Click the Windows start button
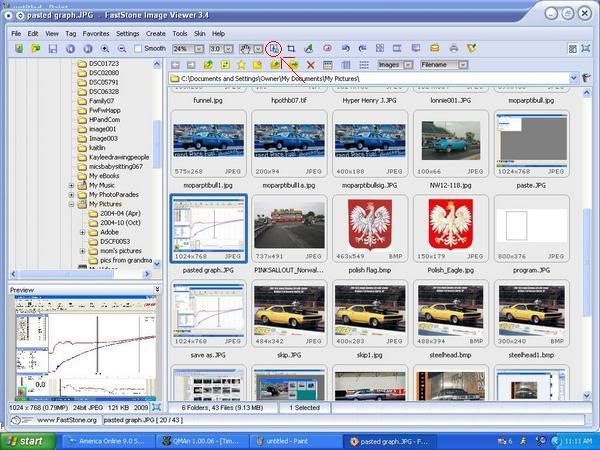The height and width of the screenshot is (450, 600). click(x=28, y=441)
